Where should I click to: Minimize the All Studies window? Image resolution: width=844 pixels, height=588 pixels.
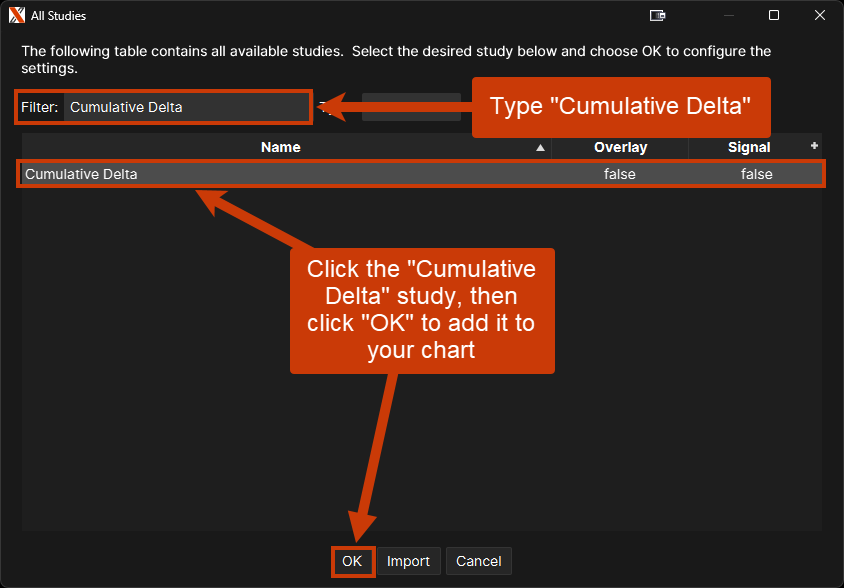pos(727,15)
